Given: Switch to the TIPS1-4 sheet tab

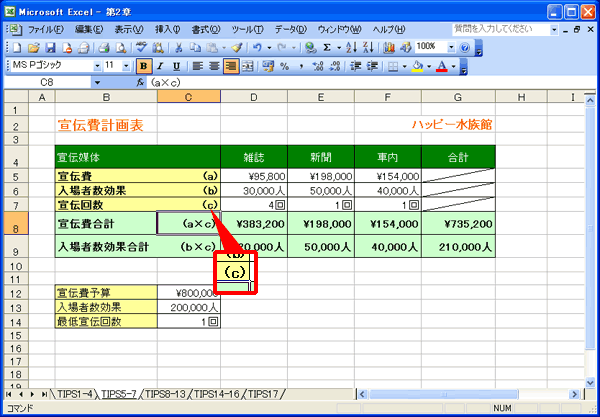Looking at the screenshot, I should tap(74, 394).
